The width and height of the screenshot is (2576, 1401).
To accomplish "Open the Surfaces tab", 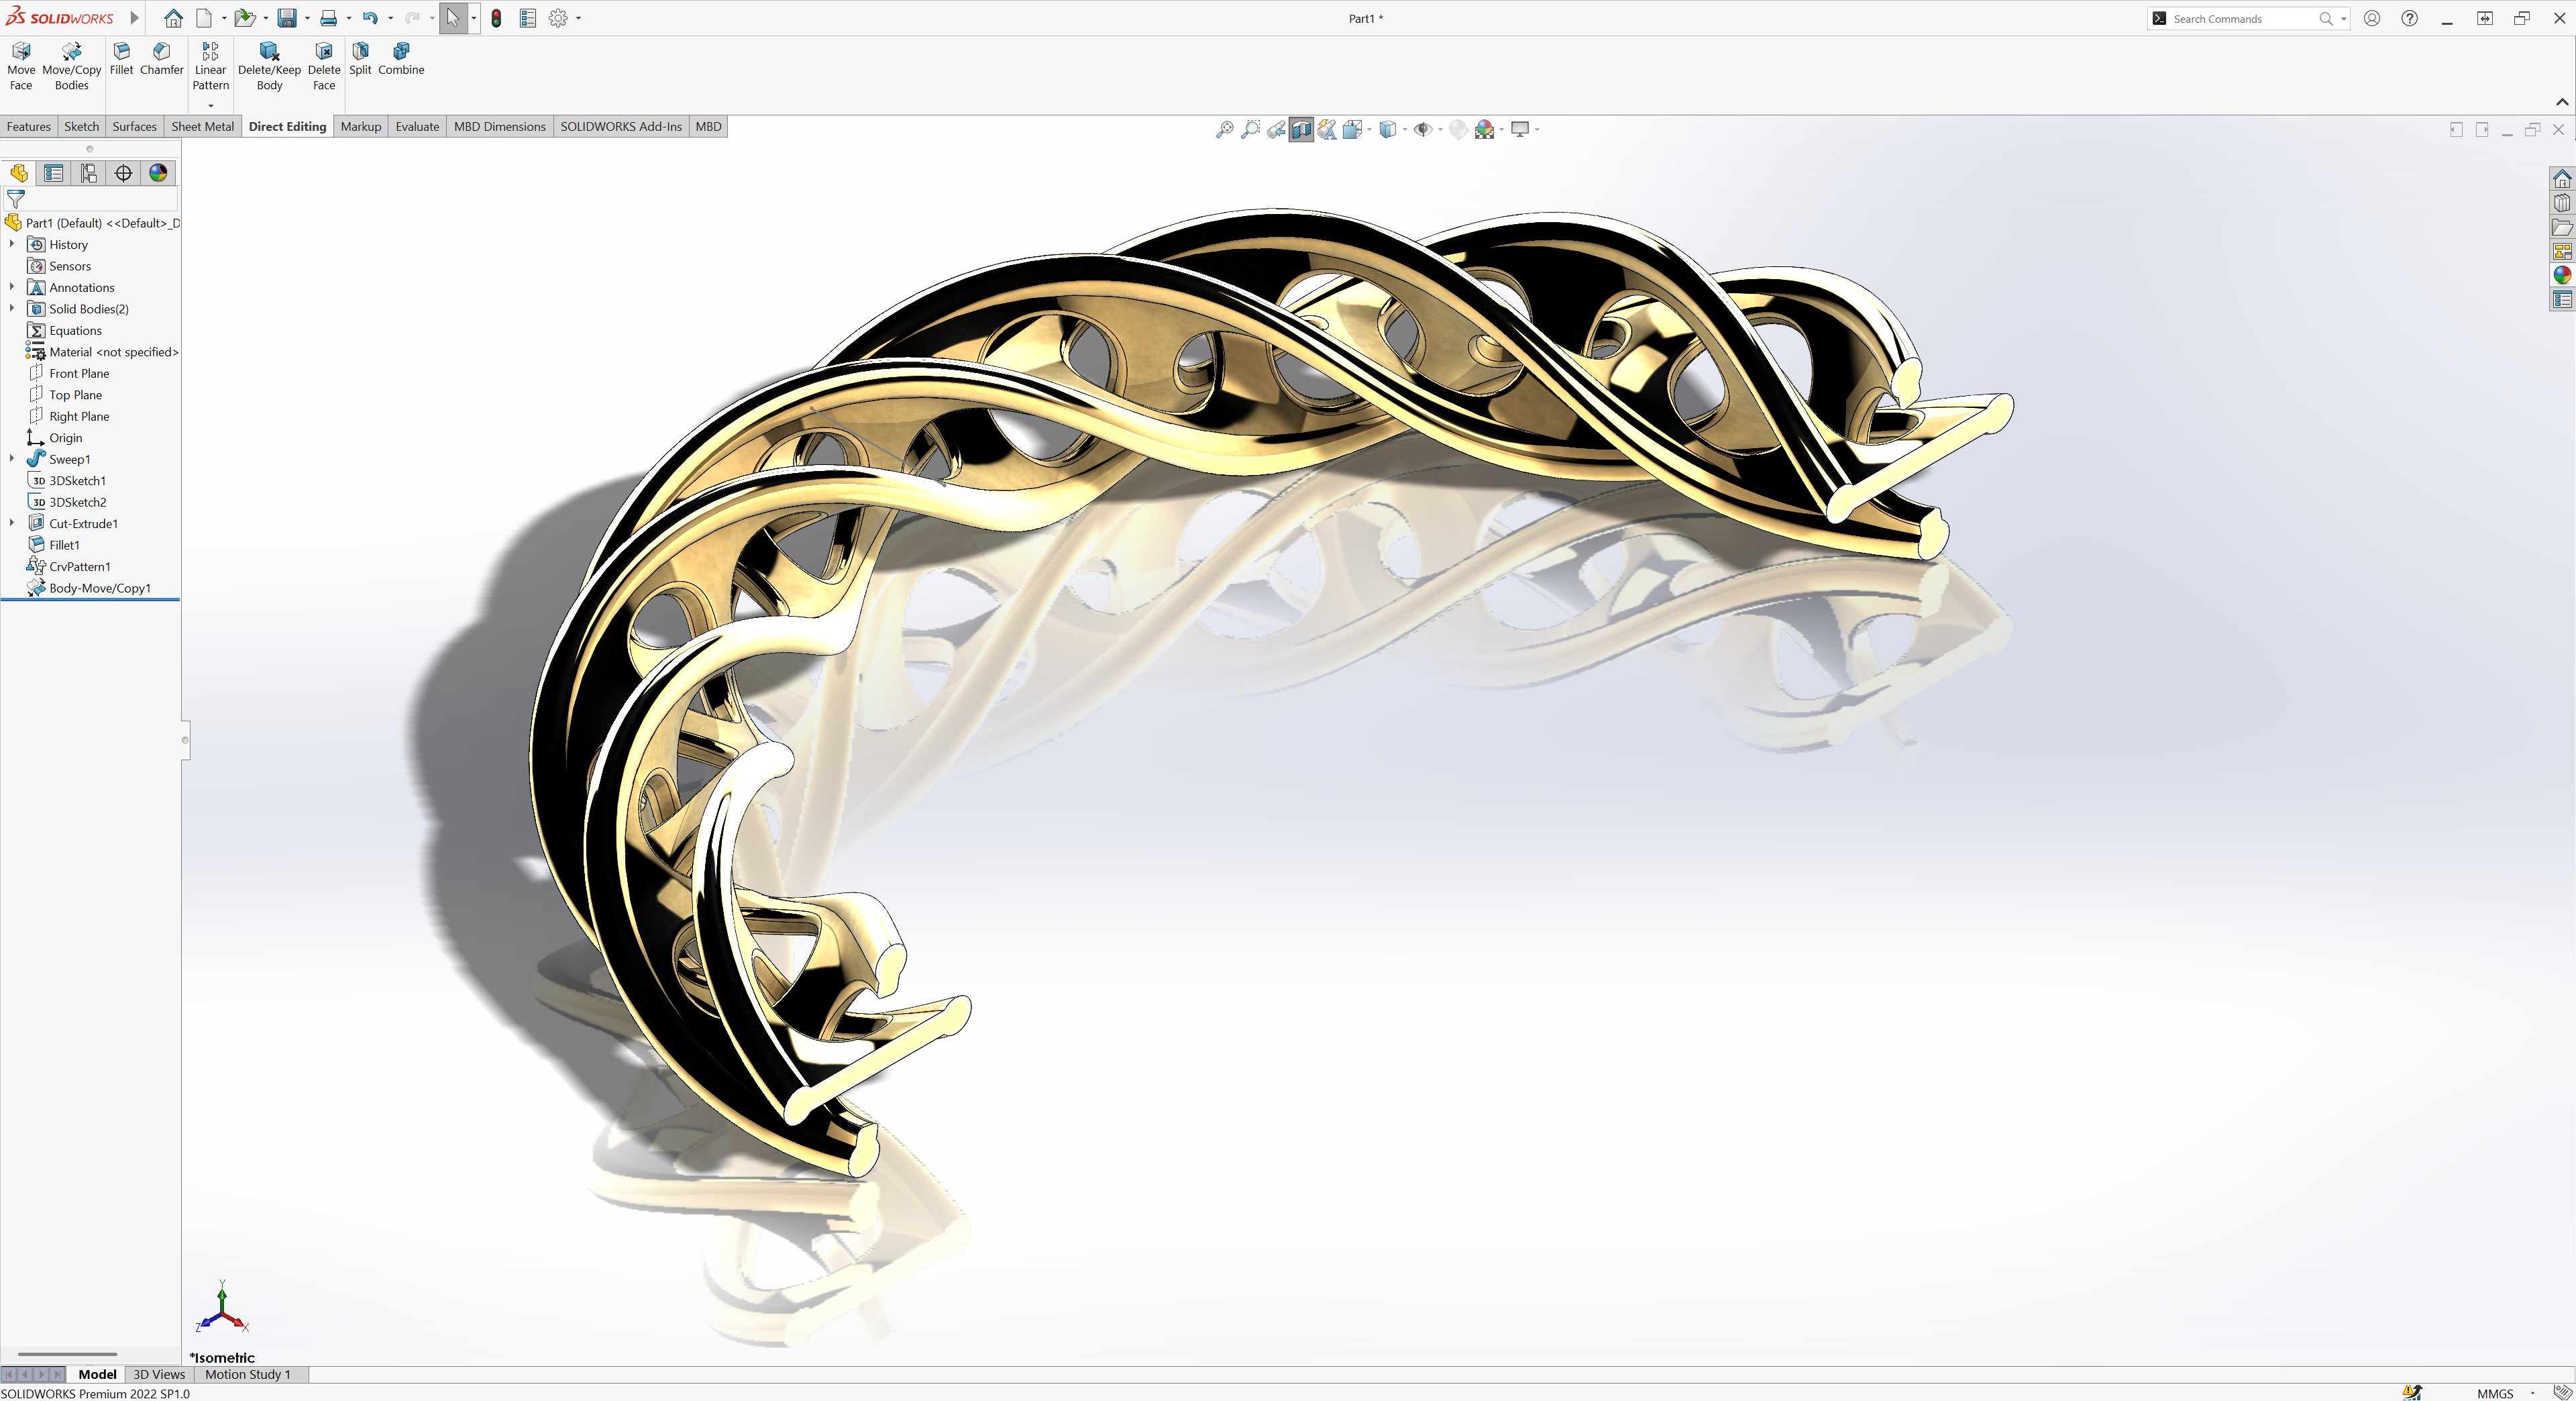I will click(x=134, y=126).
